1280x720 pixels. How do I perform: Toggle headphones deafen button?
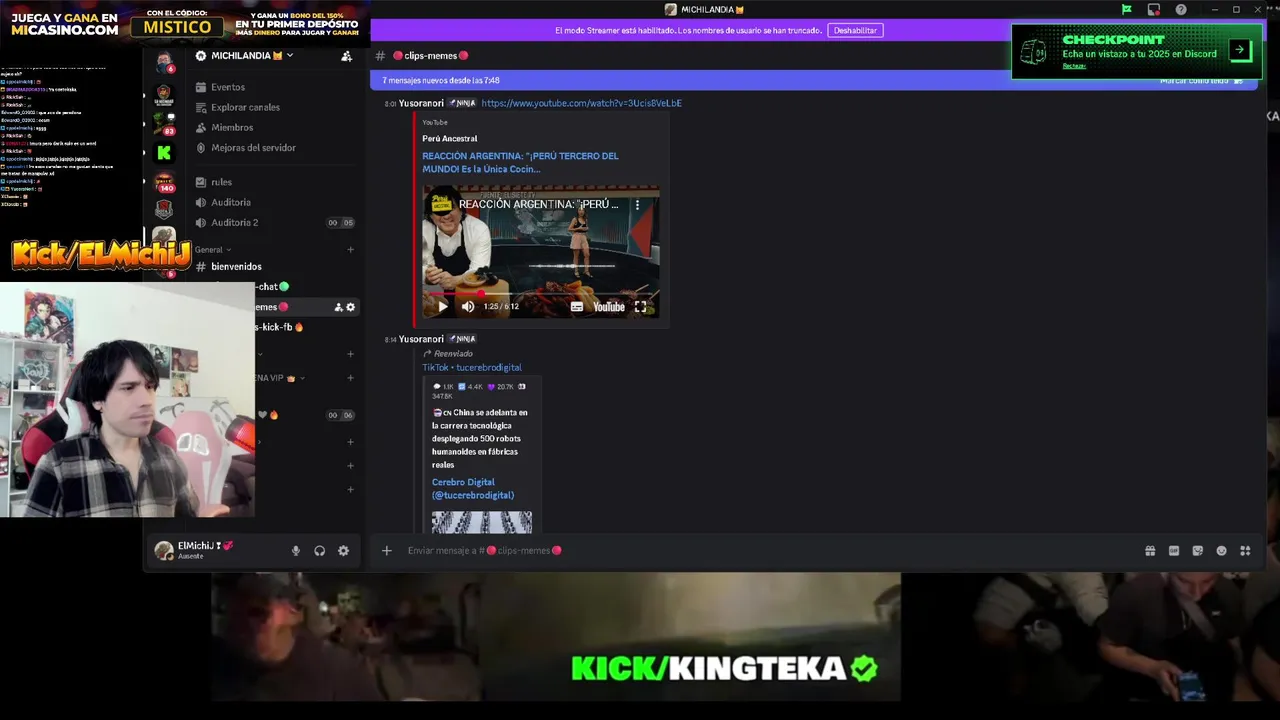[319, 550]
